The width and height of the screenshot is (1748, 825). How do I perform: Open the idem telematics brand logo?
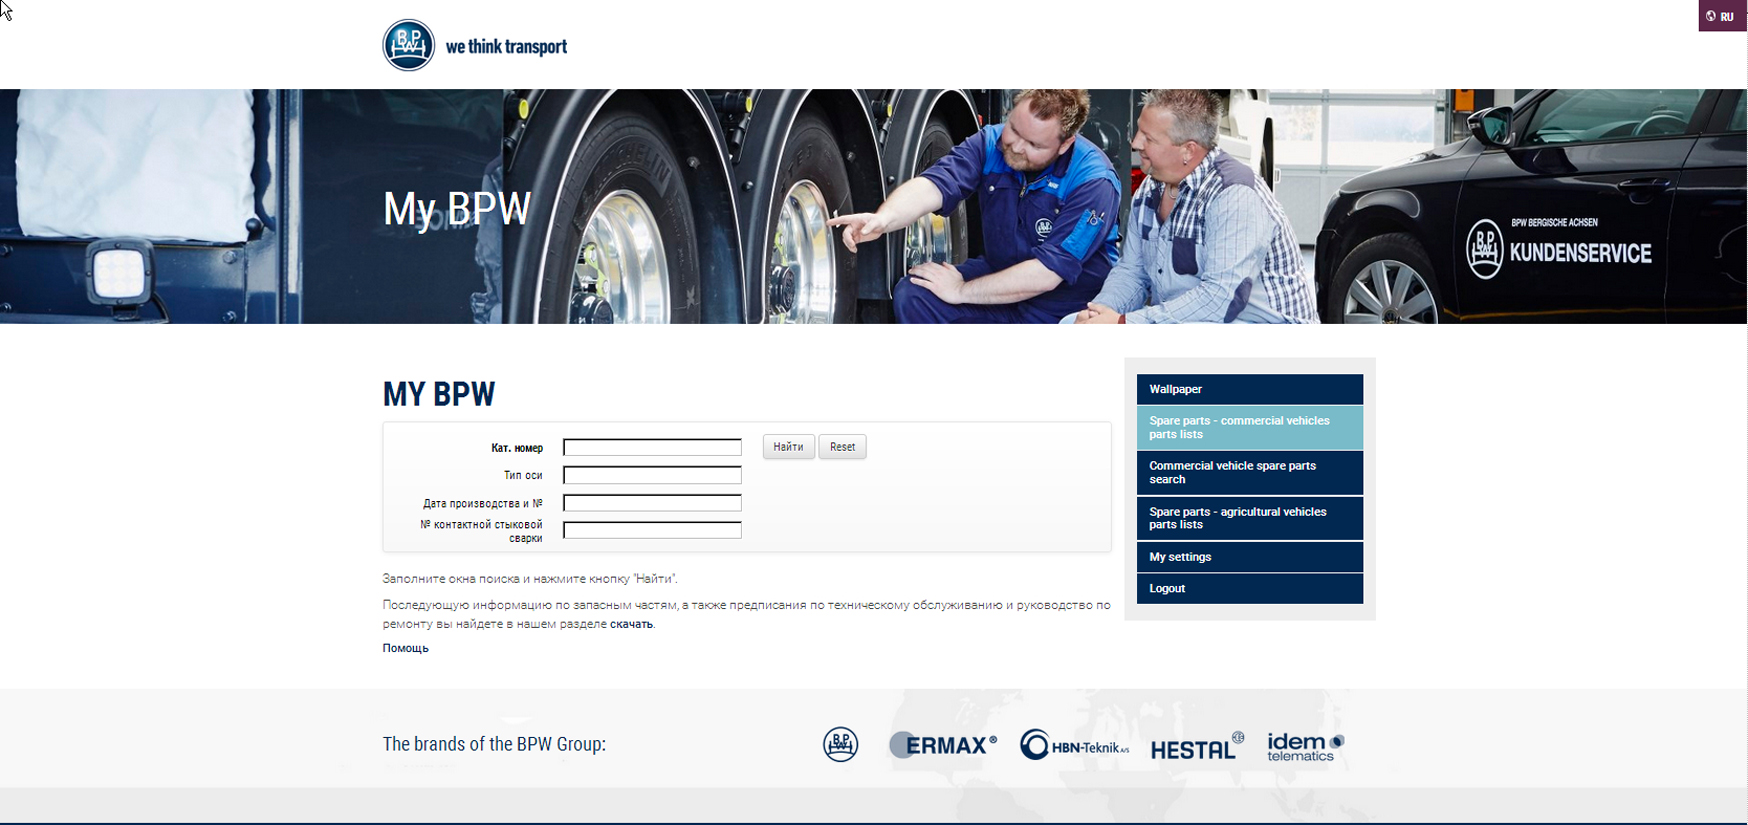1305,746
